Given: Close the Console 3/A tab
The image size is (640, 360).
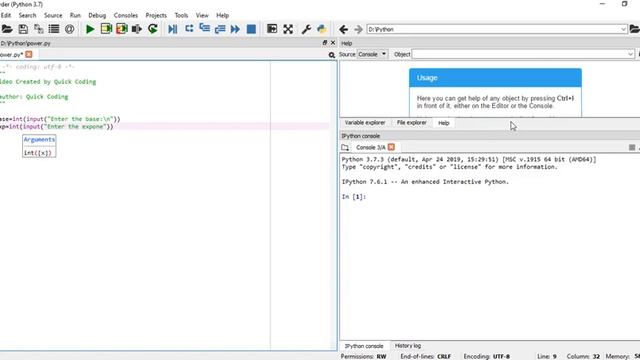Looking at the screenshot, I should click(x=391, y=147).
